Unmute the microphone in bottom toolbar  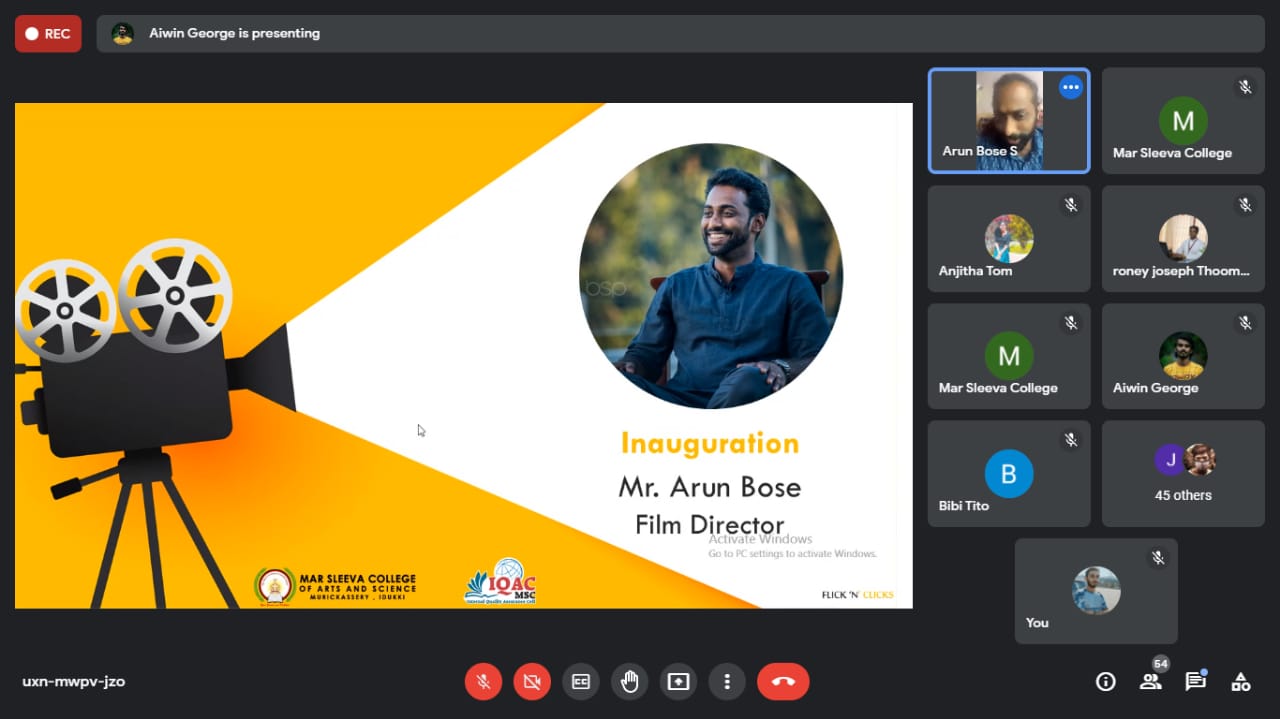pyautogui.click(x=483, y=682)
